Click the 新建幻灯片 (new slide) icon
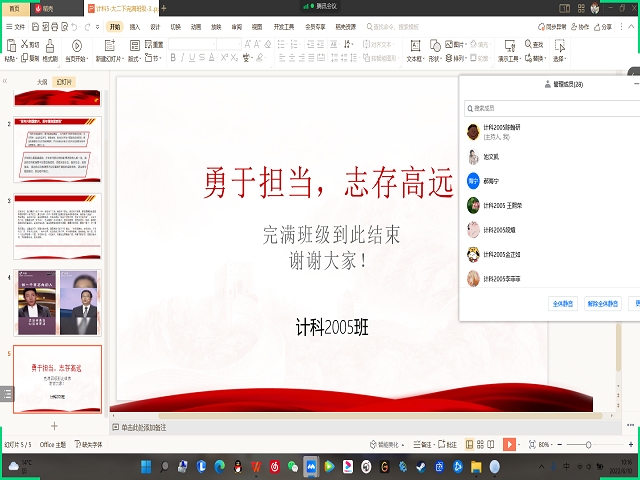640x480 pixels. pyautogui.click(x=108, y=46)
